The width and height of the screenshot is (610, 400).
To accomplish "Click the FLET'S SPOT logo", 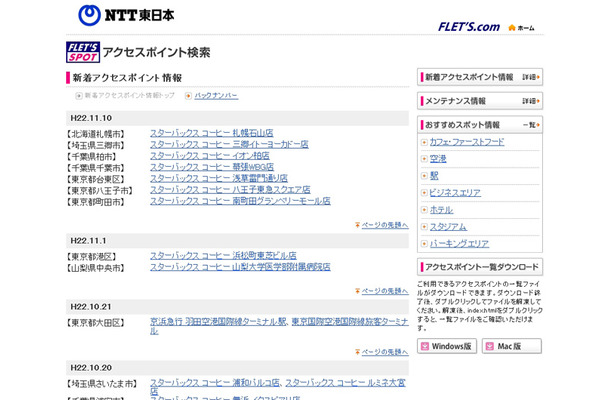I will pyautogui.click(x=83, y=52).
